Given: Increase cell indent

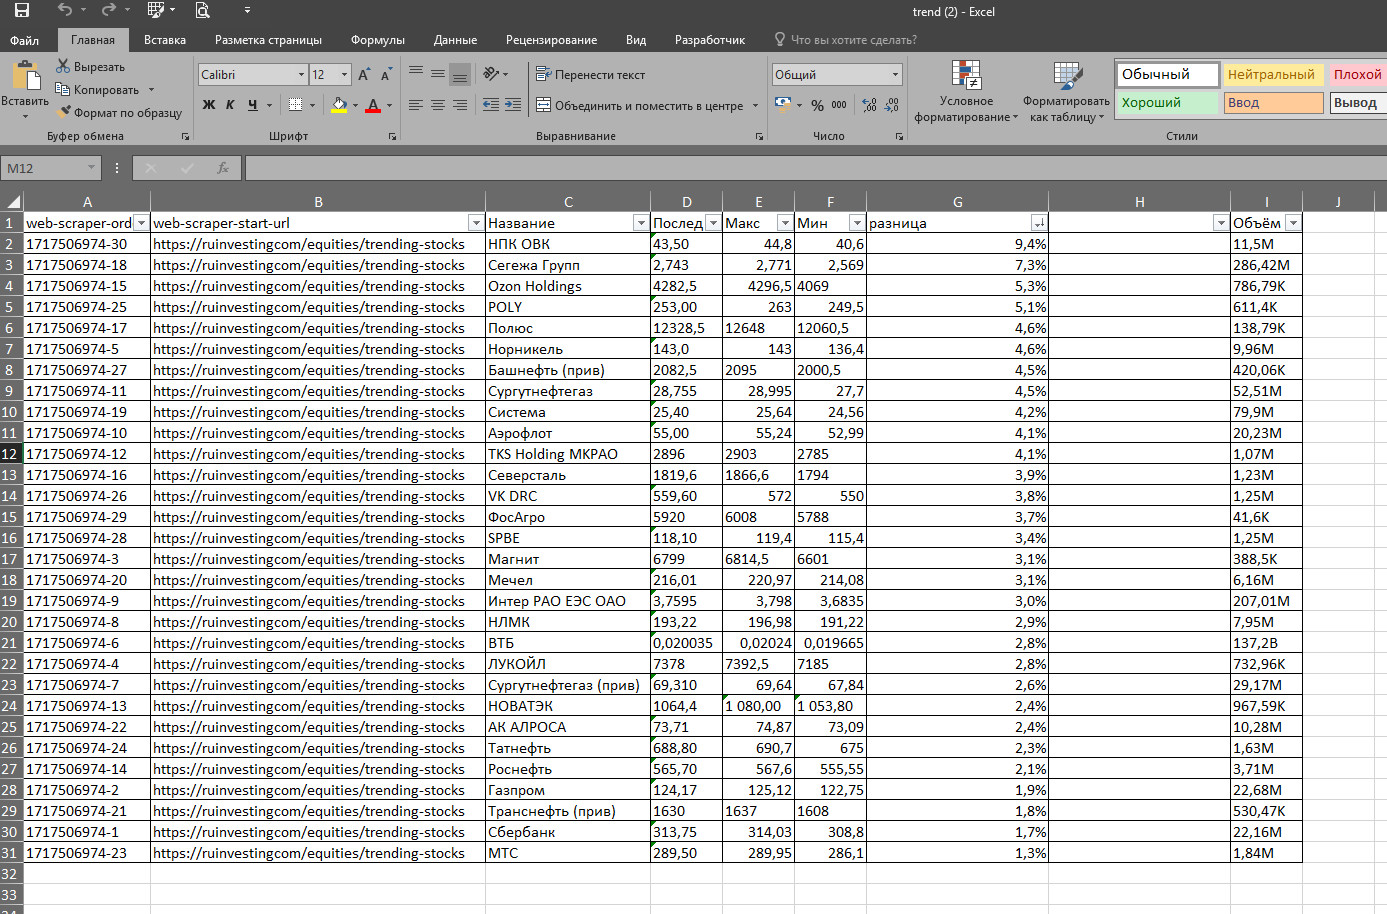Looking at the screenshot, I should (x=513, y=105).
